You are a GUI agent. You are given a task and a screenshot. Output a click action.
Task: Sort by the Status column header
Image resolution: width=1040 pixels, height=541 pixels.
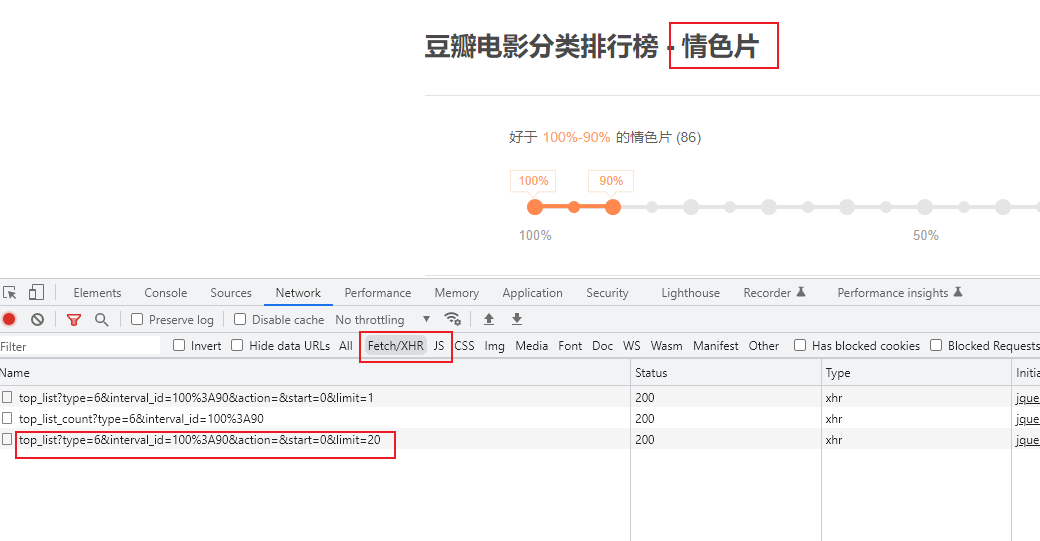pos(726,373)
